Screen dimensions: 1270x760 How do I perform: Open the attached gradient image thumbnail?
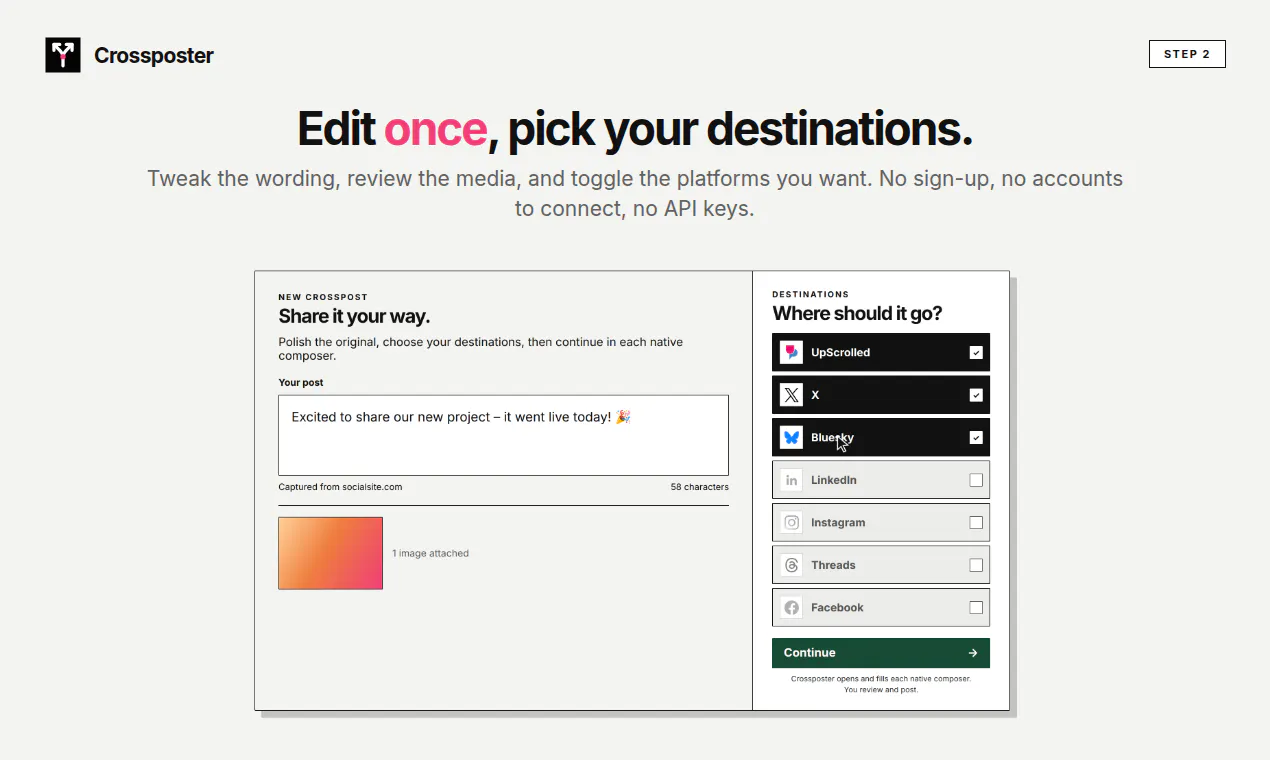(330, 553)
